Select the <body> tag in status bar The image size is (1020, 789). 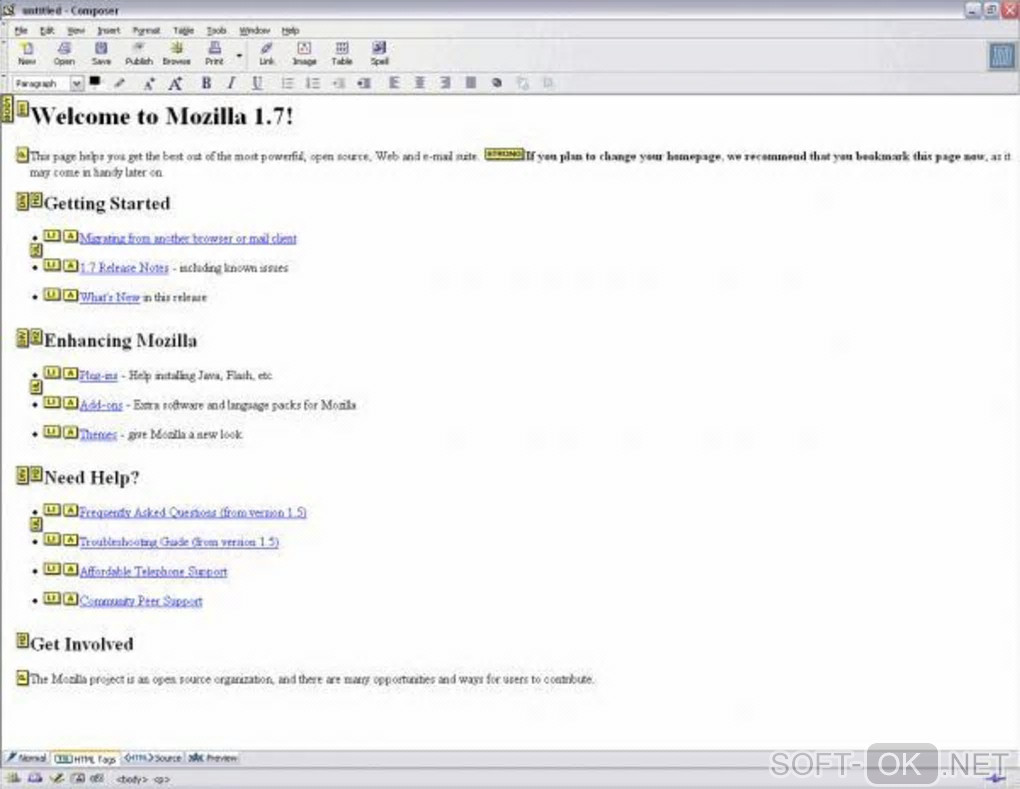pos(132,779)
